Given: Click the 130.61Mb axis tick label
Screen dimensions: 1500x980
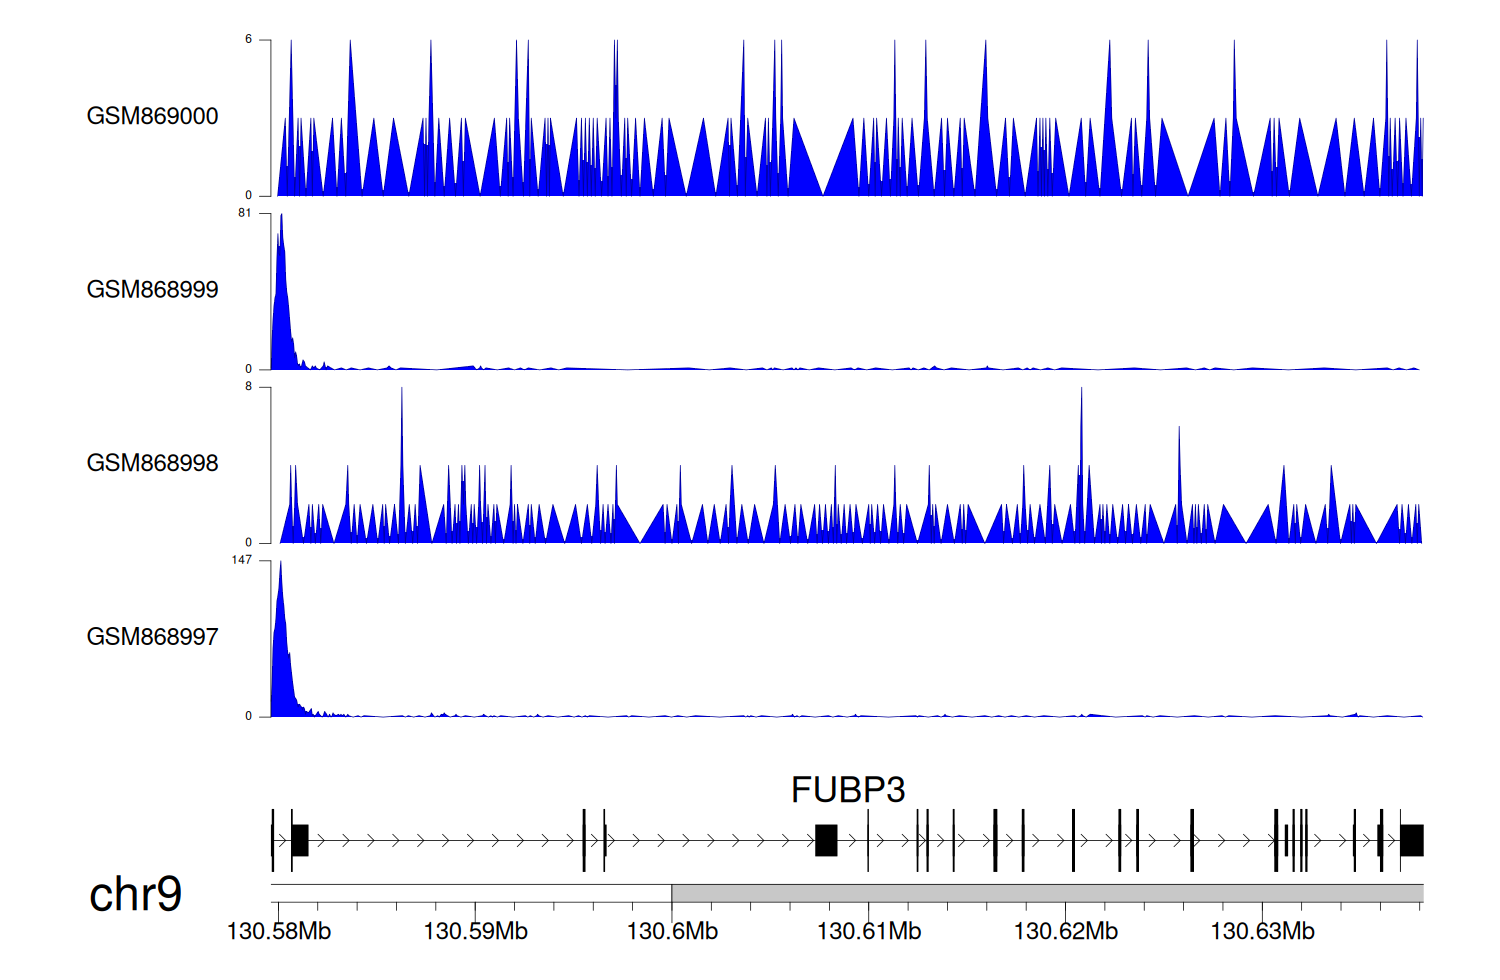Looking at the screenshot, I should click(x=868, y=932).
